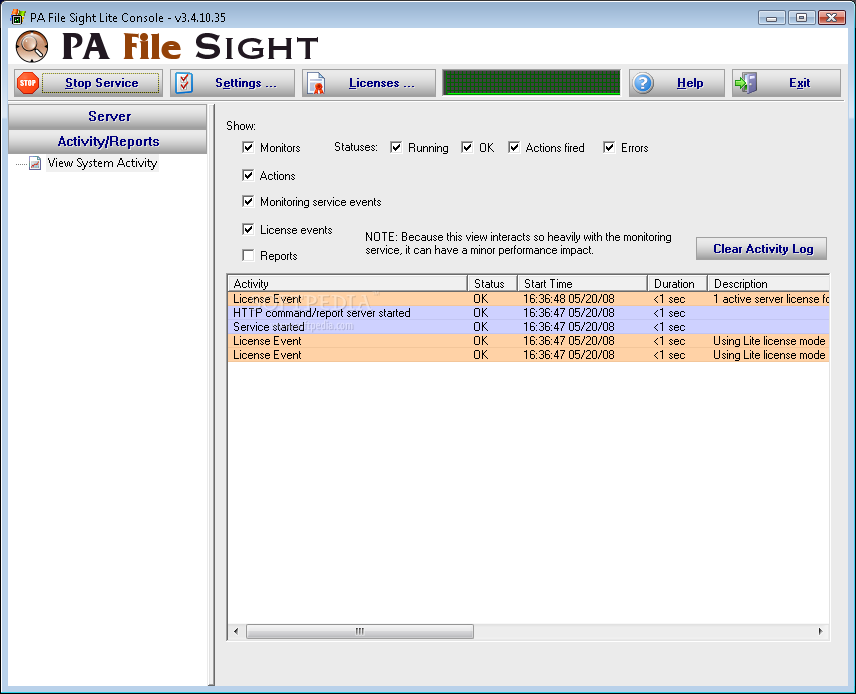Sort by the Duration column header
Image resolution: width=856 pixels, height=694 pixels.
click(x=677, y=283)
